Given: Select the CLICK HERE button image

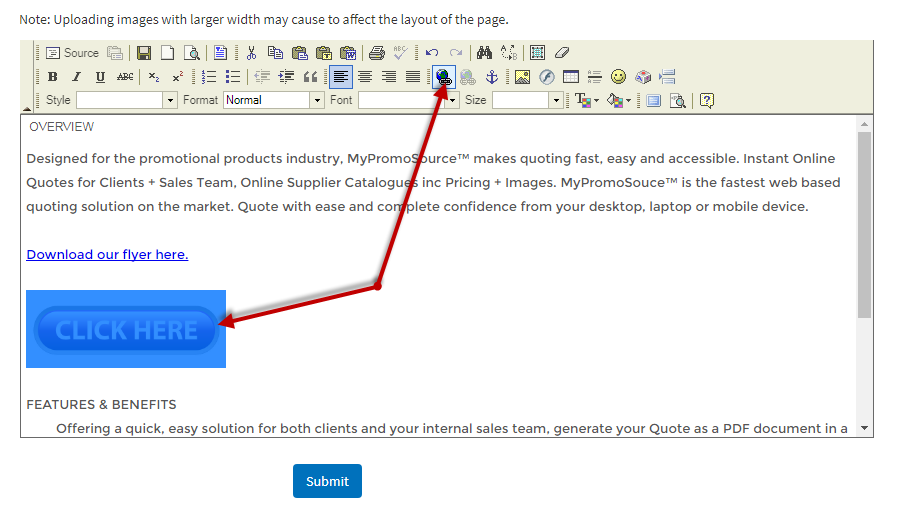Looking at the screenshot, I should click(x=126, y=329).
